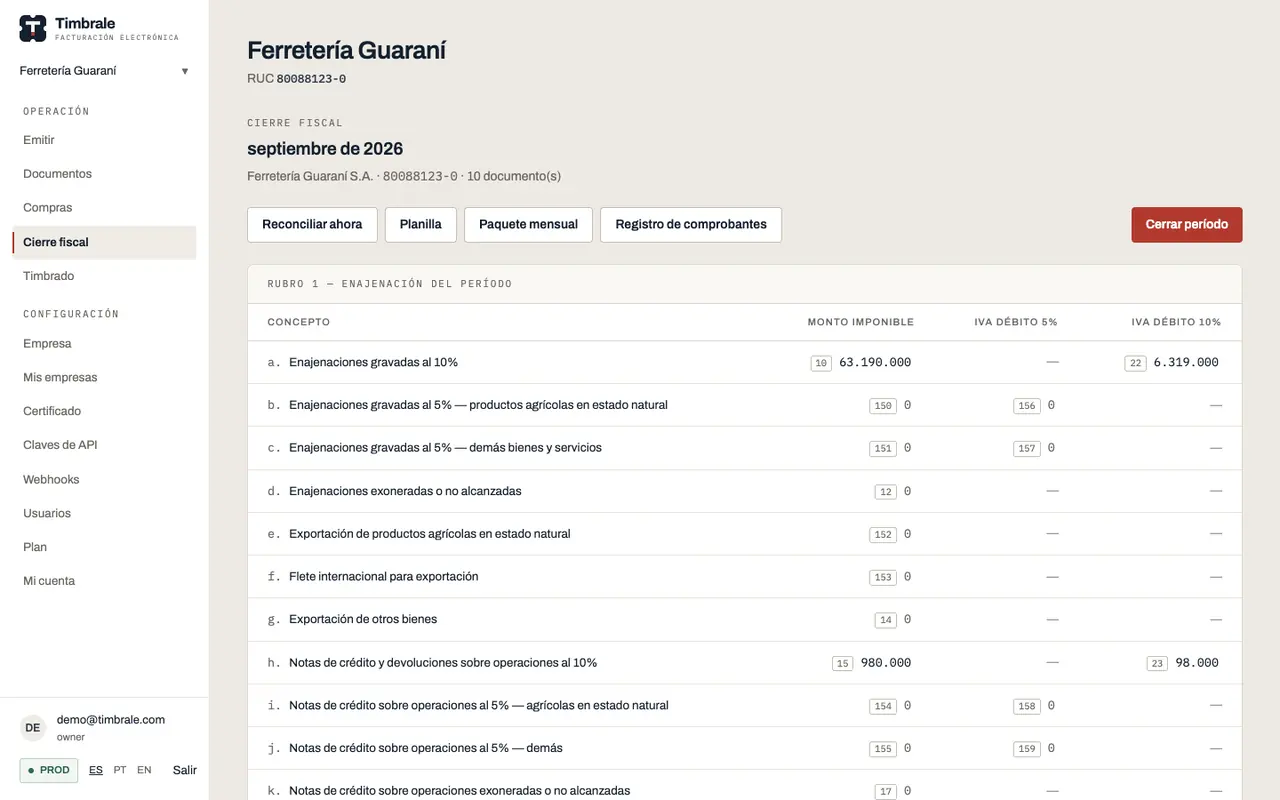This screenshot has height=800, width=1280.
Task: Click the MONTO IMPONIBLE column header
Action: coord(861,322)
